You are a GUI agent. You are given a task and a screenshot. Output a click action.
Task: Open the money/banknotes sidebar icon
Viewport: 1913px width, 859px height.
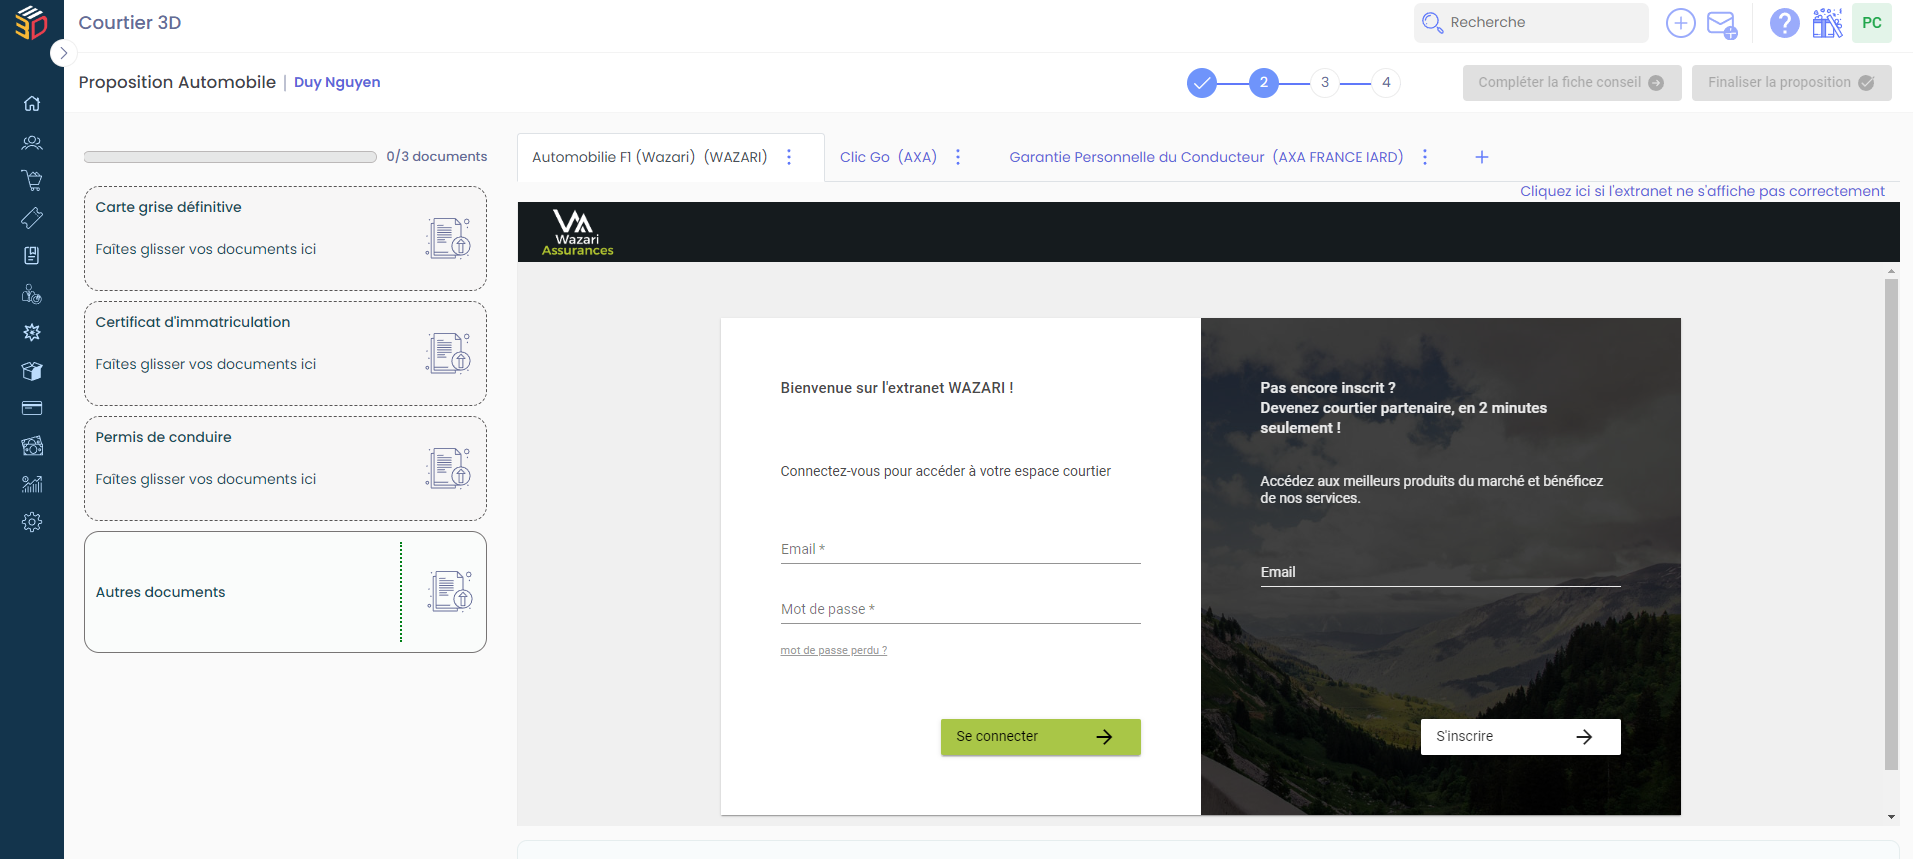(32, 446)
